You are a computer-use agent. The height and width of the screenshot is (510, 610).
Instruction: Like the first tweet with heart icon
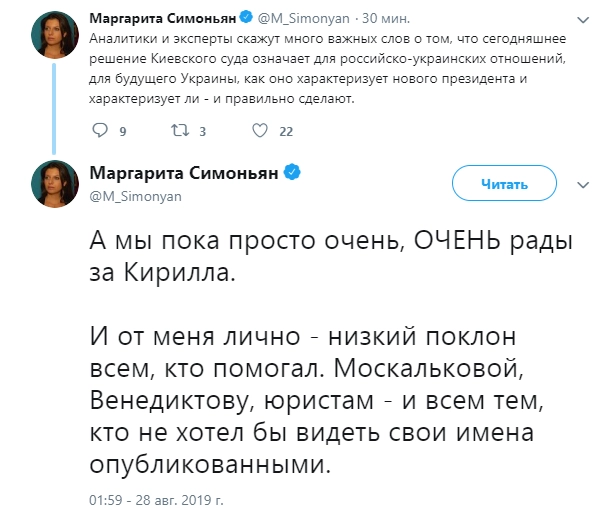point(259,130)
